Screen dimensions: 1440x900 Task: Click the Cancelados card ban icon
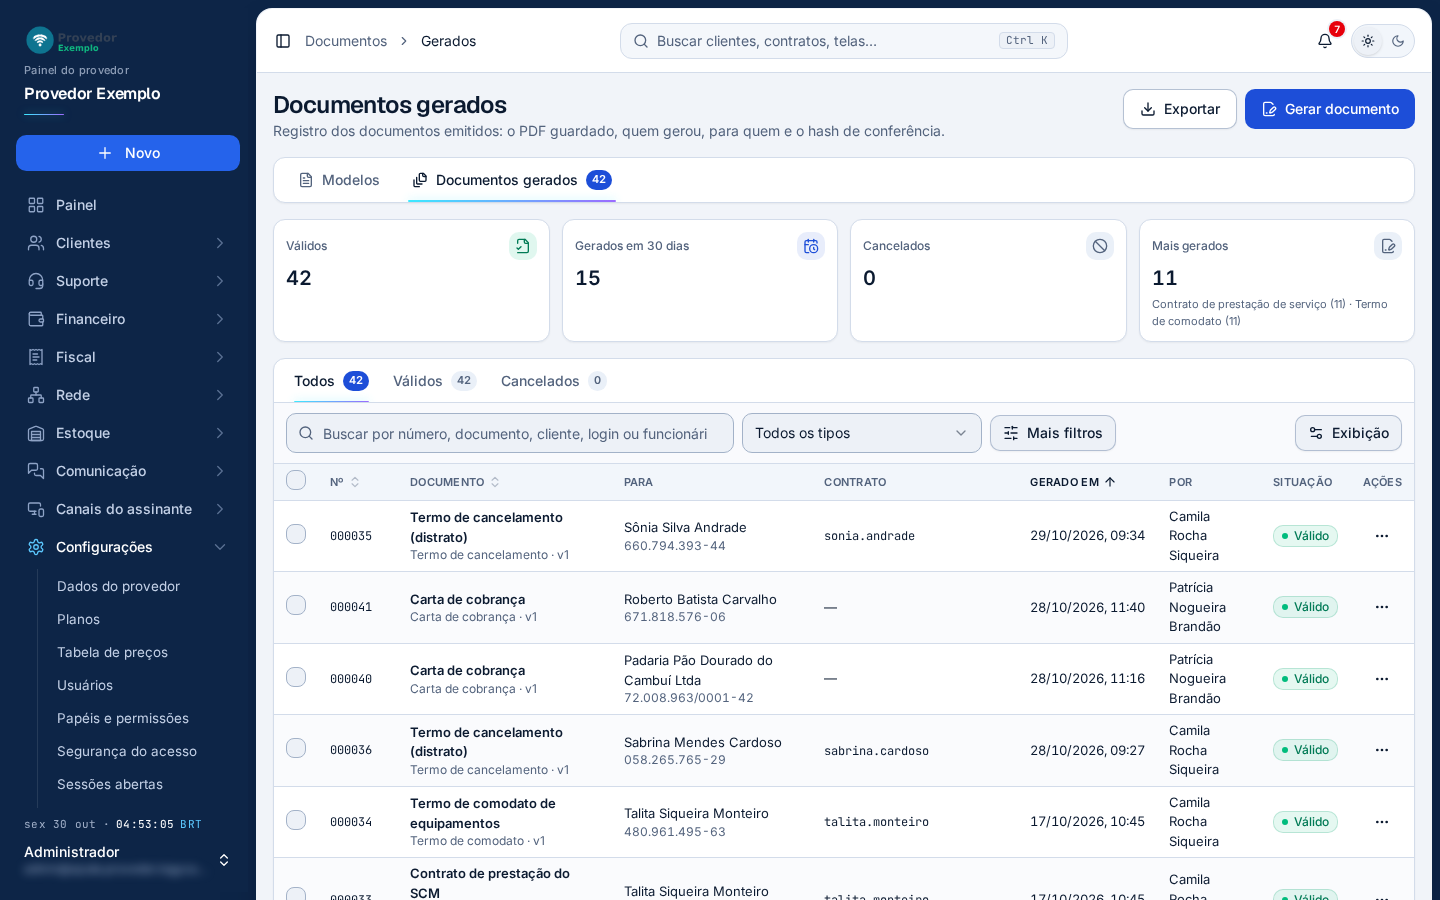pos(1100,246)
